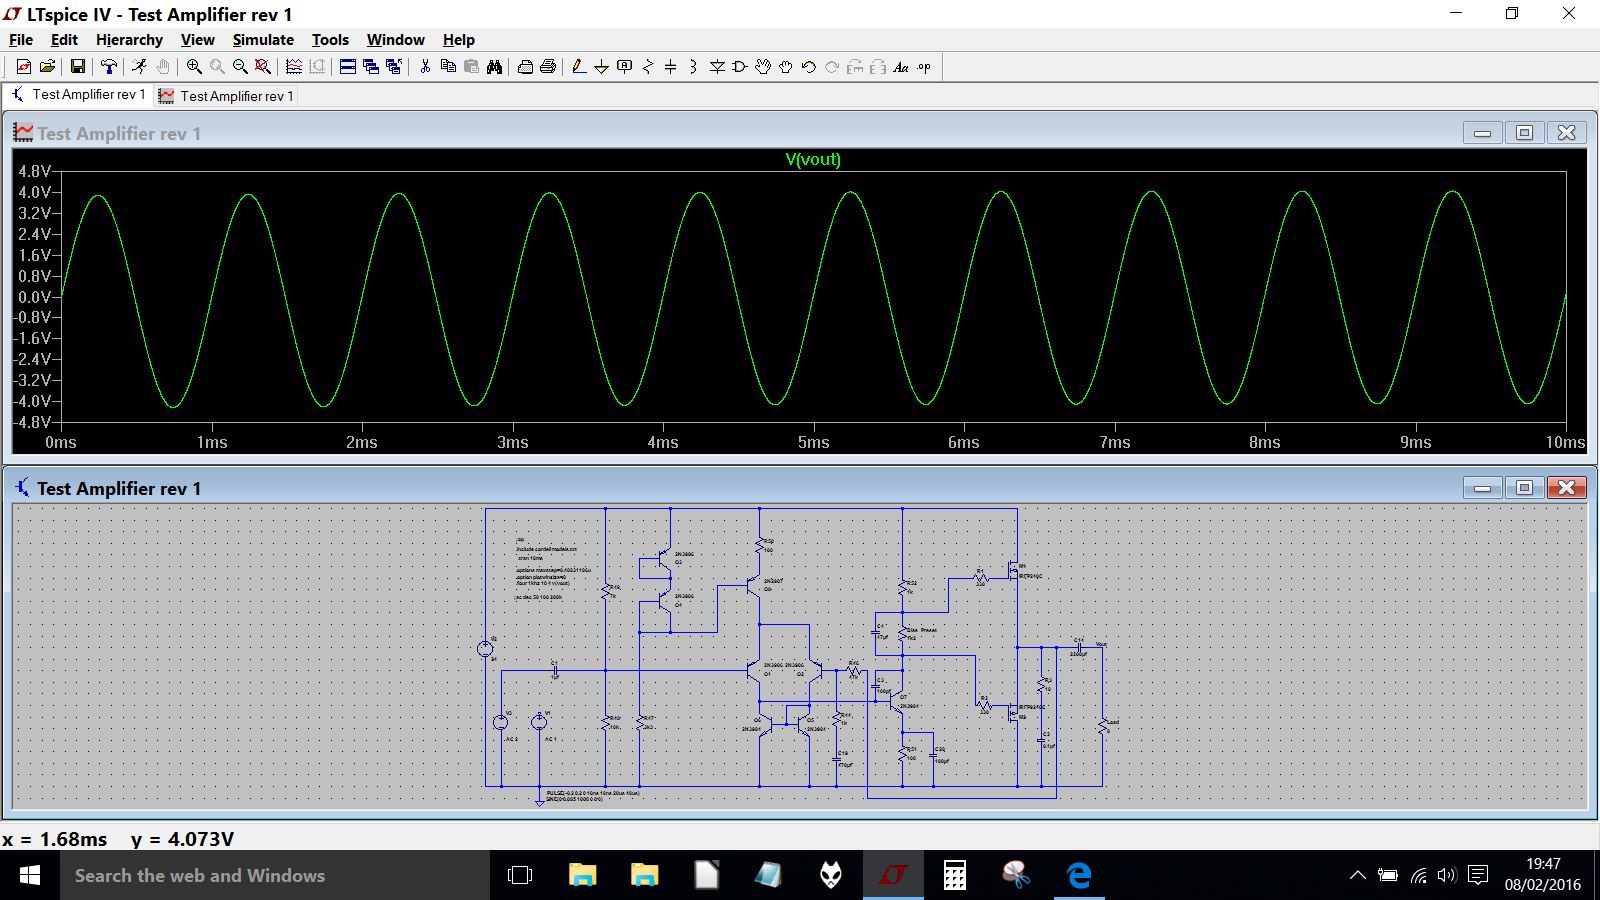This screenshot has height=900, width=1600.
Task: Open the Hierarchy menu
Action: [129, 40]
